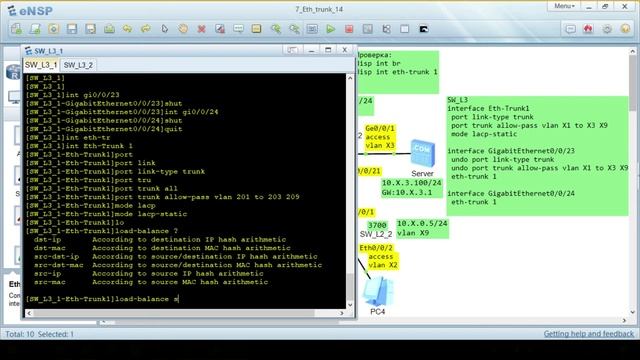640x360 pixels.
Task: Fit the topology to the screen
Action: coord(312,29)
